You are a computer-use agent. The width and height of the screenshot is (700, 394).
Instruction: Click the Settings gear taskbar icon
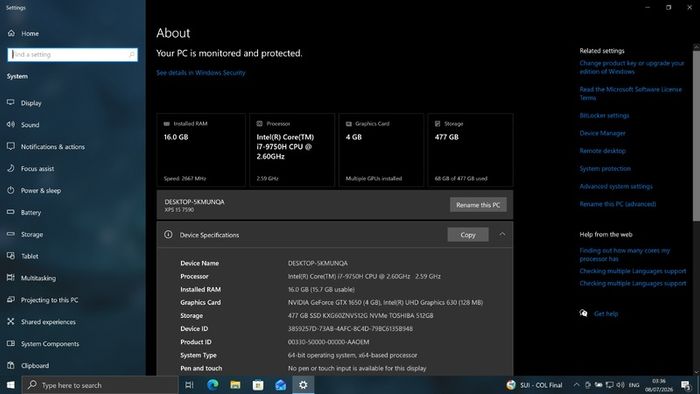(303, 385)
